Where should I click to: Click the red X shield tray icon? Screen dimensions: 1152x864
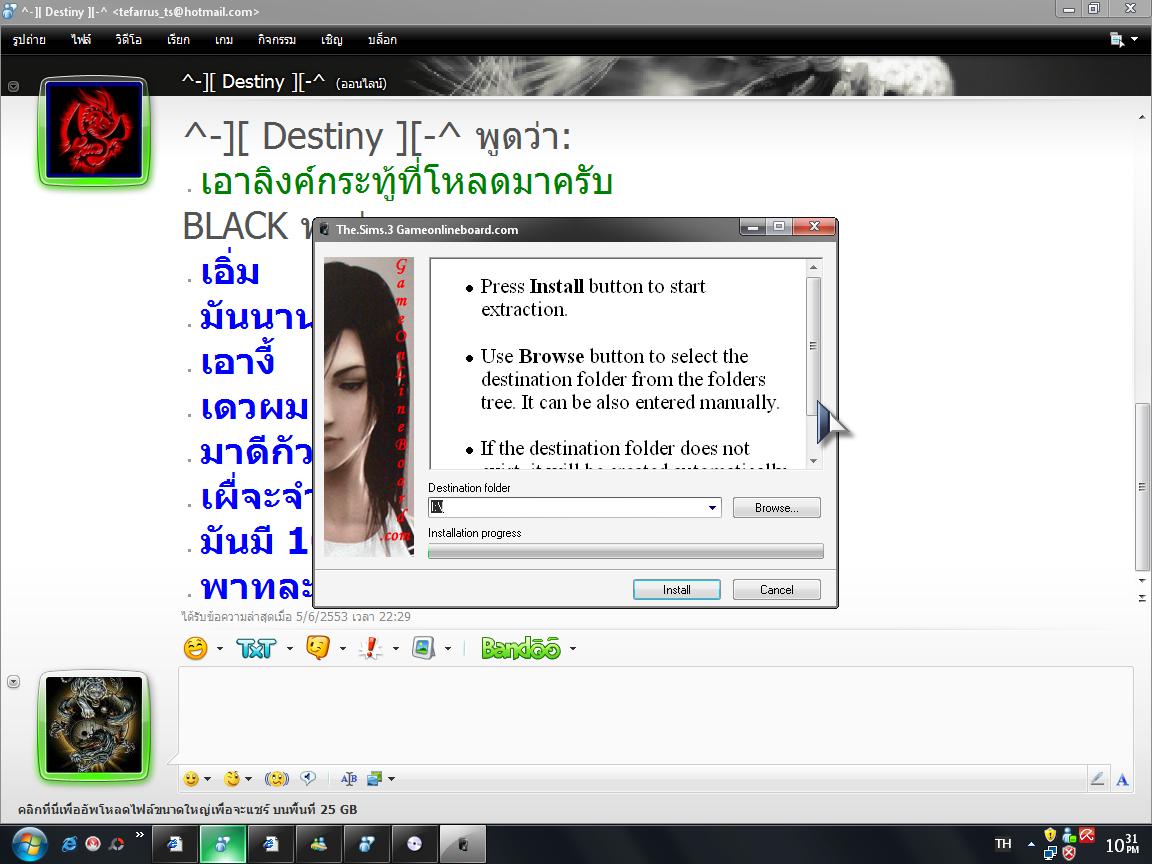1069,853
